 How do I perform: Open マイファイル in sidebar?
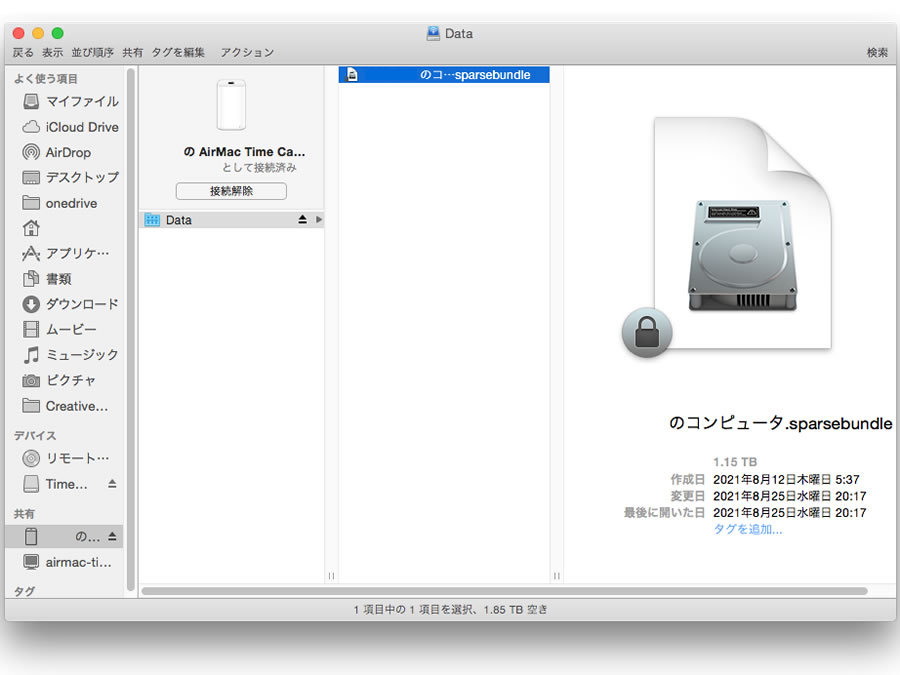click(x=70, y=102)
